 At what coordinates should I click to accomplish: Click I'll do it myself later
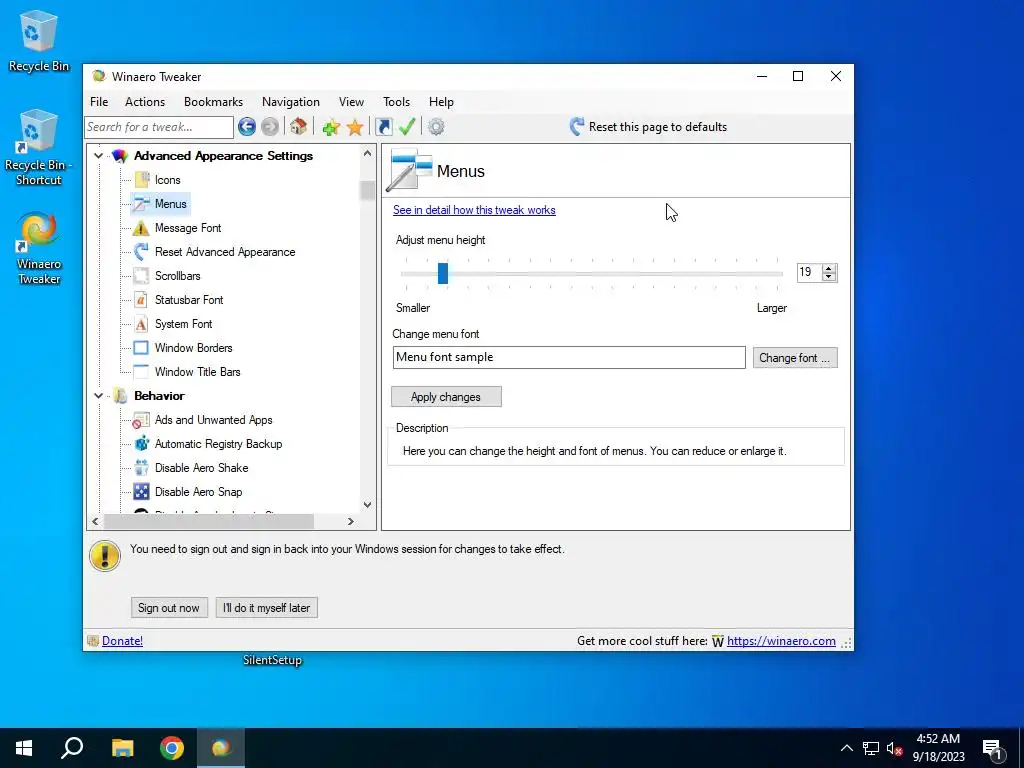click(266, 607)
